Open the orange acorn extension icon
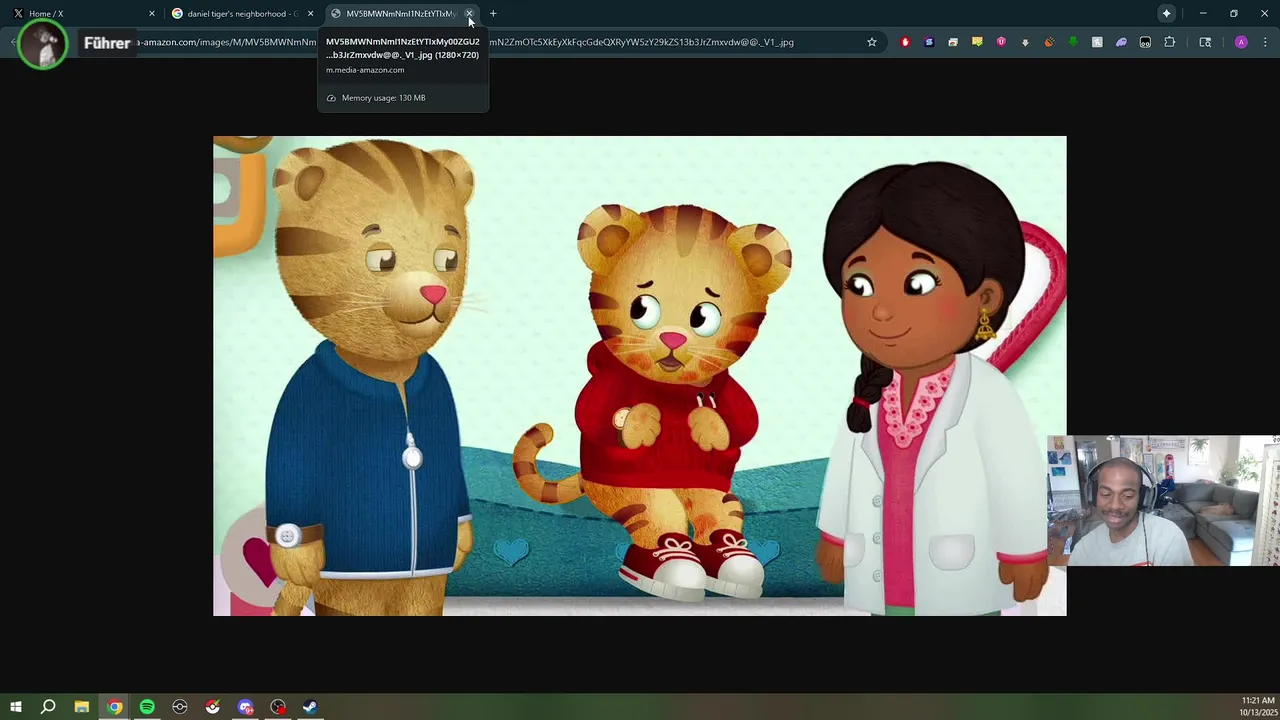The image size is (1280, 720). click(x=1049, y=42)
